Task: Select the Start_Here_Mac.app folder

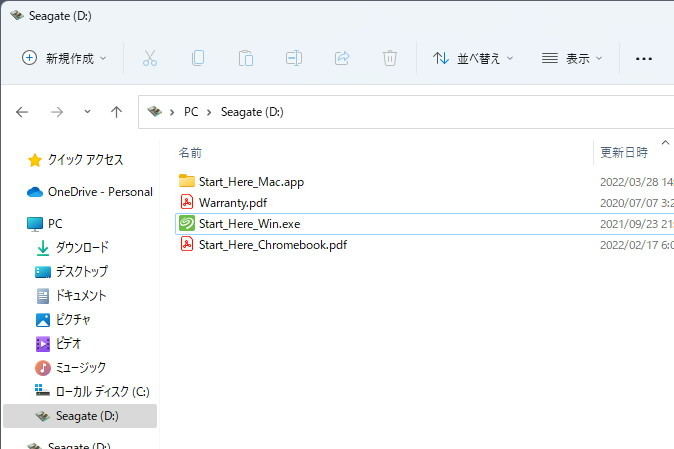Action: click(251, 182)
